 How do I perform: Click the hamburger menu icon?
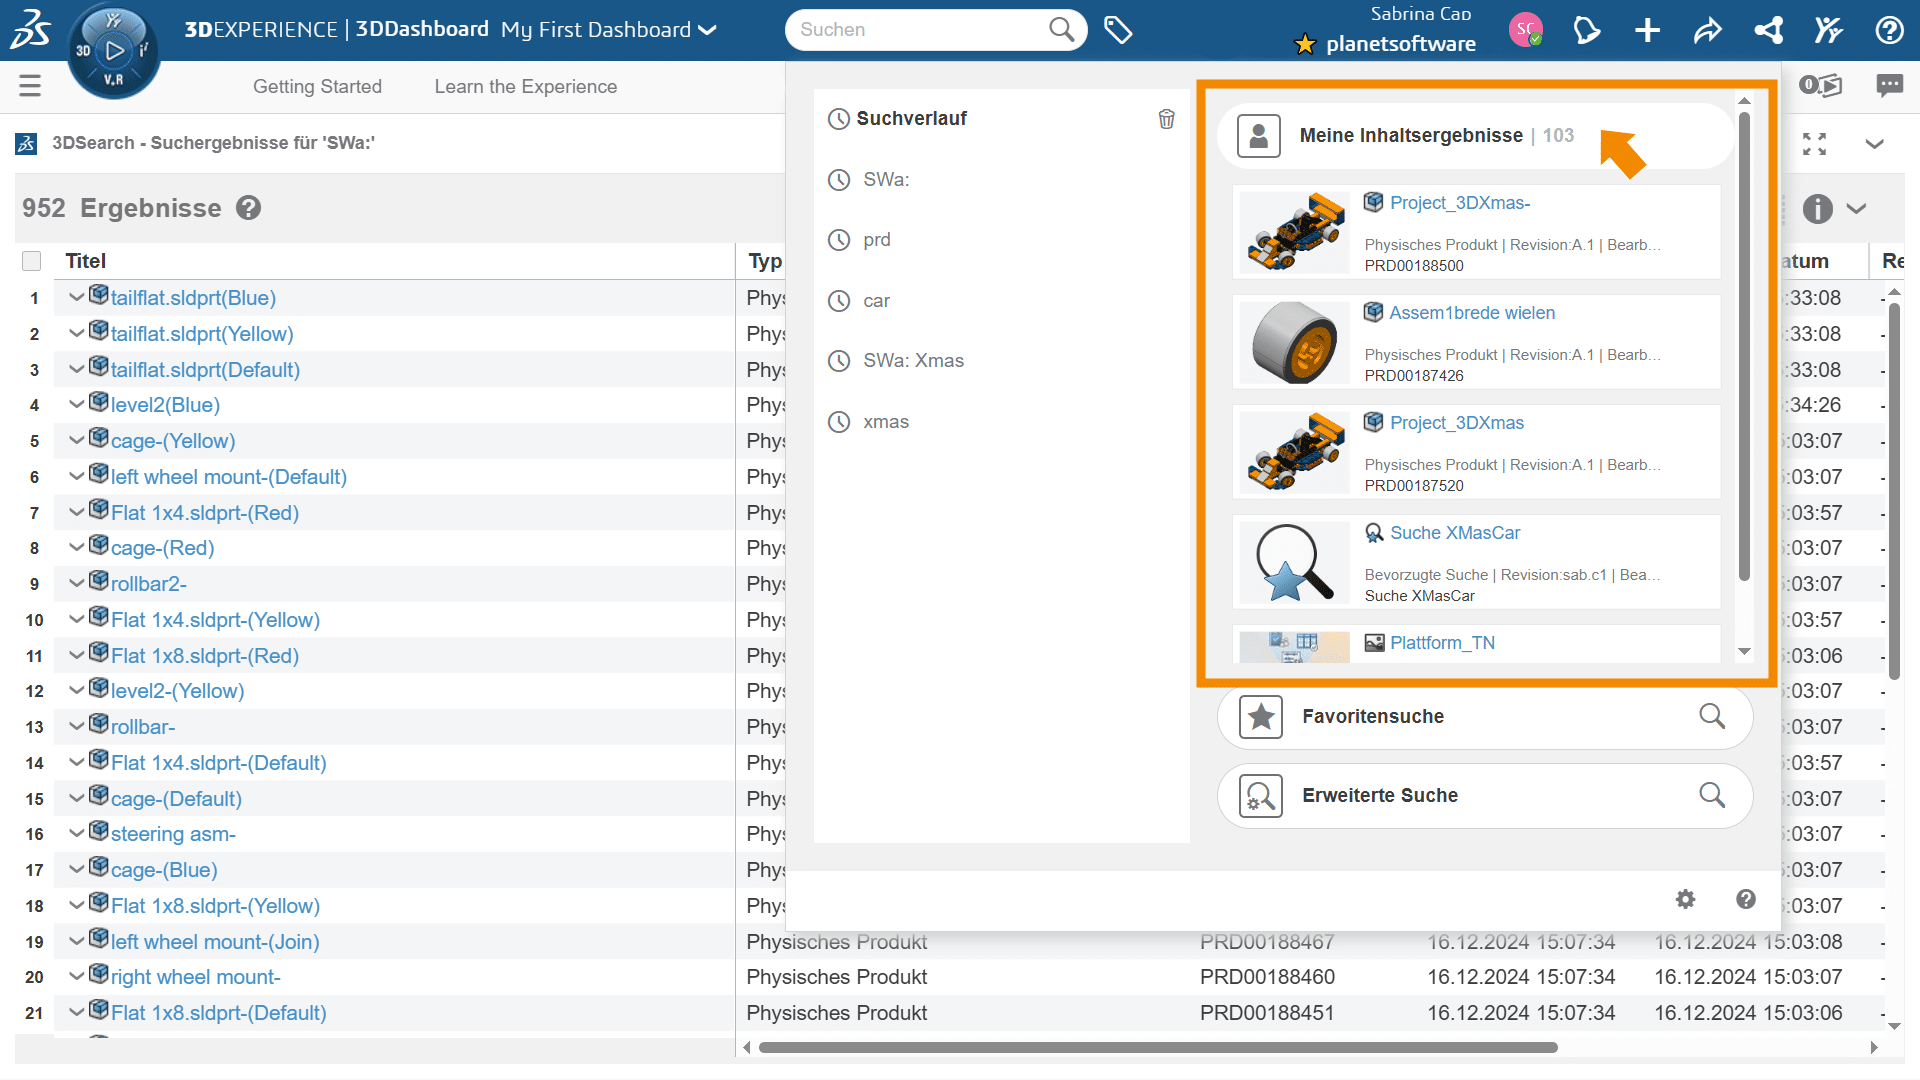click(x=30, y=86)
